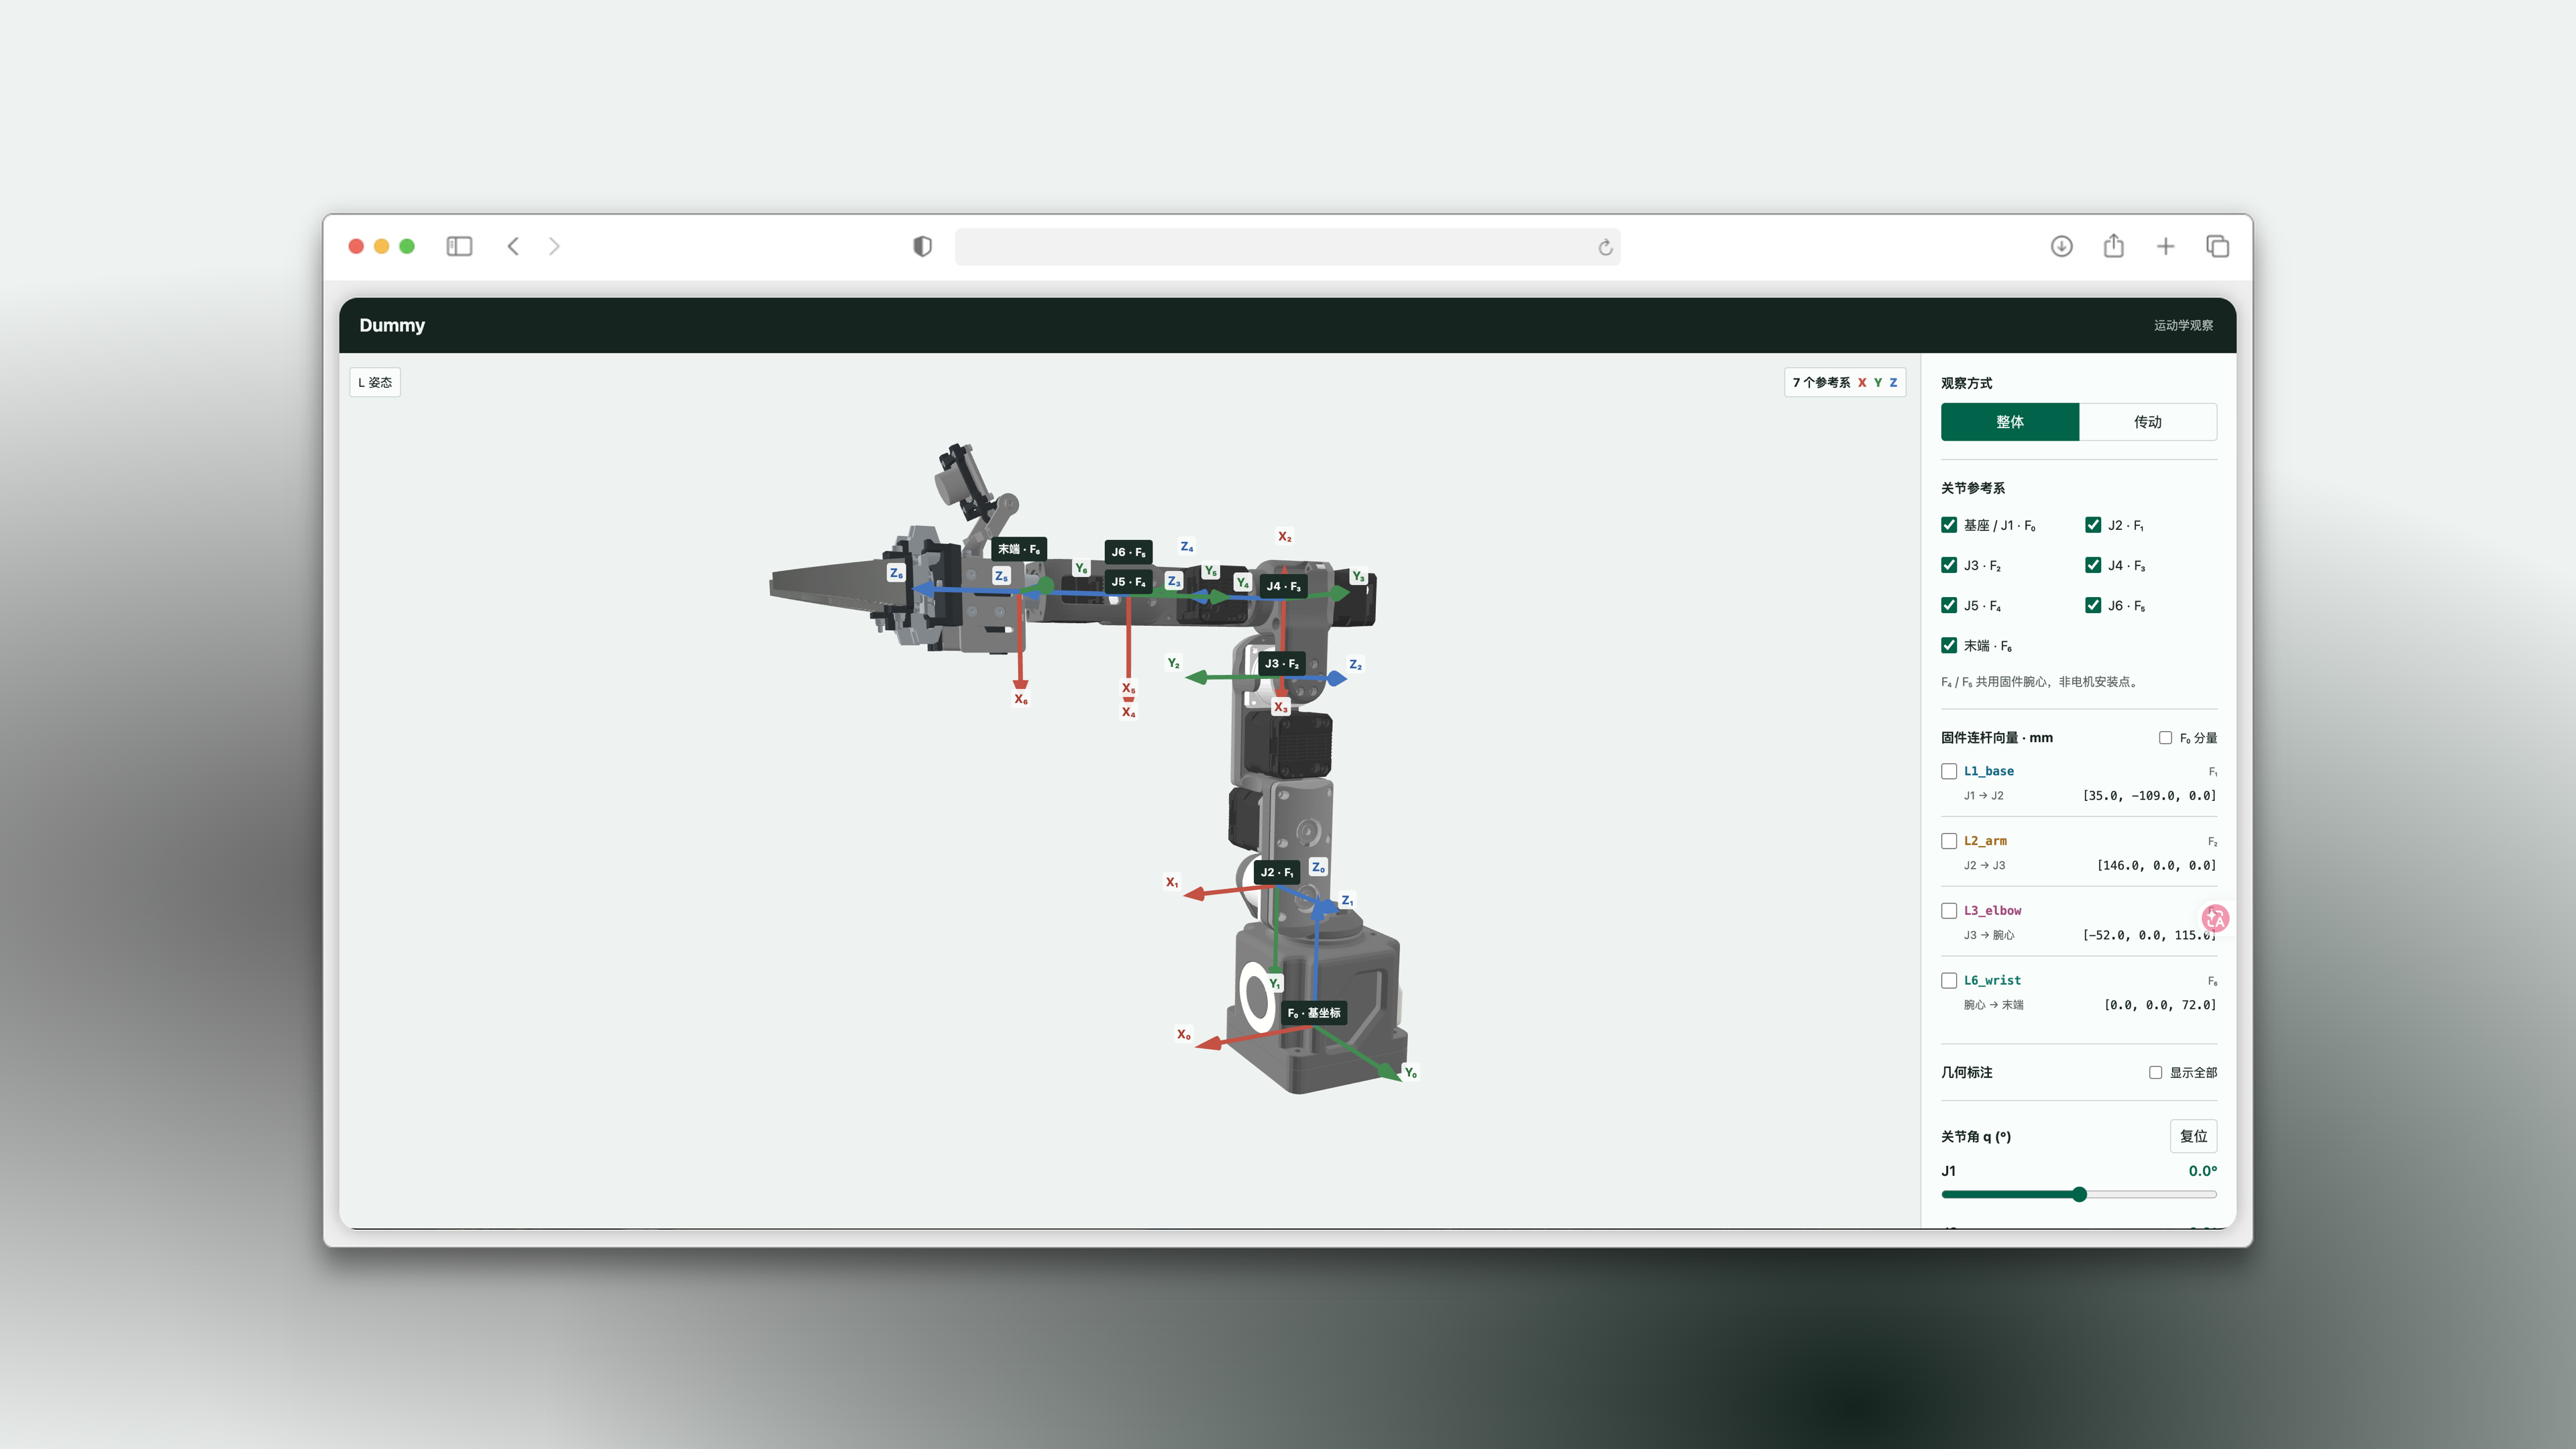Check the L1_base link vector checkbox
The height and width of the screenshot is (1449, 2576).
[1949, 771]
